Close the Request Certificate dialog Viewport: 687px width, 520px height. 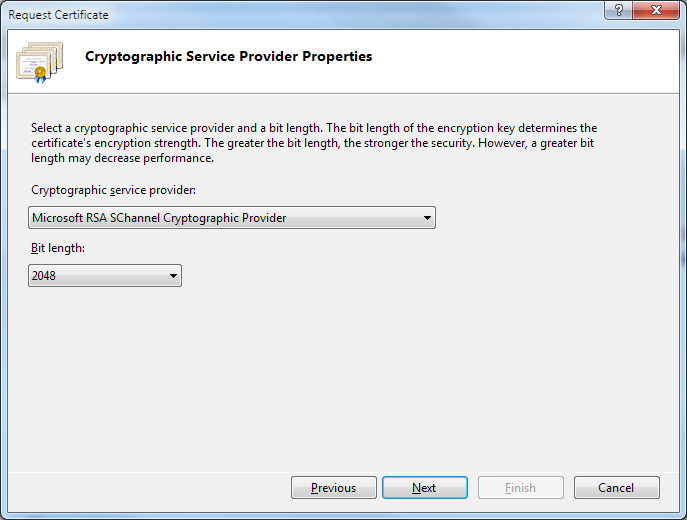pos(655,12)
